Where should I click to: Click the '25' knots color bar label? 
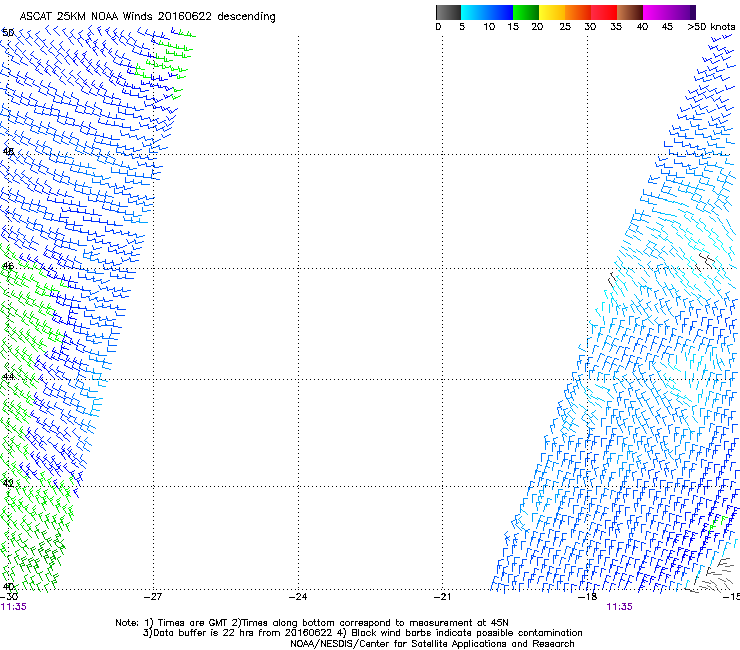pos(565,27)
